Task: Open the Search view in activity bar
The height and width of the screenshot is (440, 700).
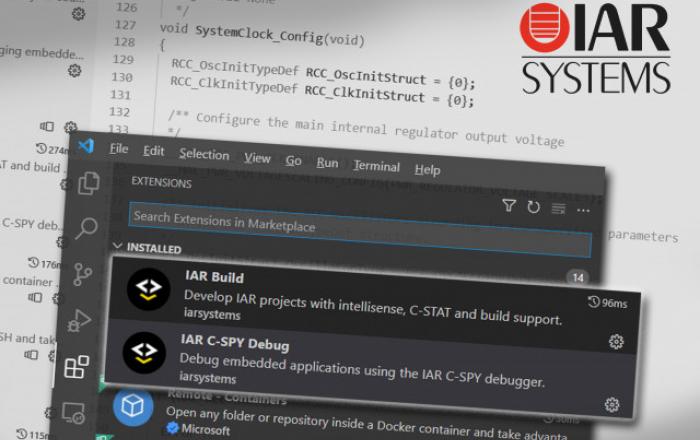Action: pos(87,229)
